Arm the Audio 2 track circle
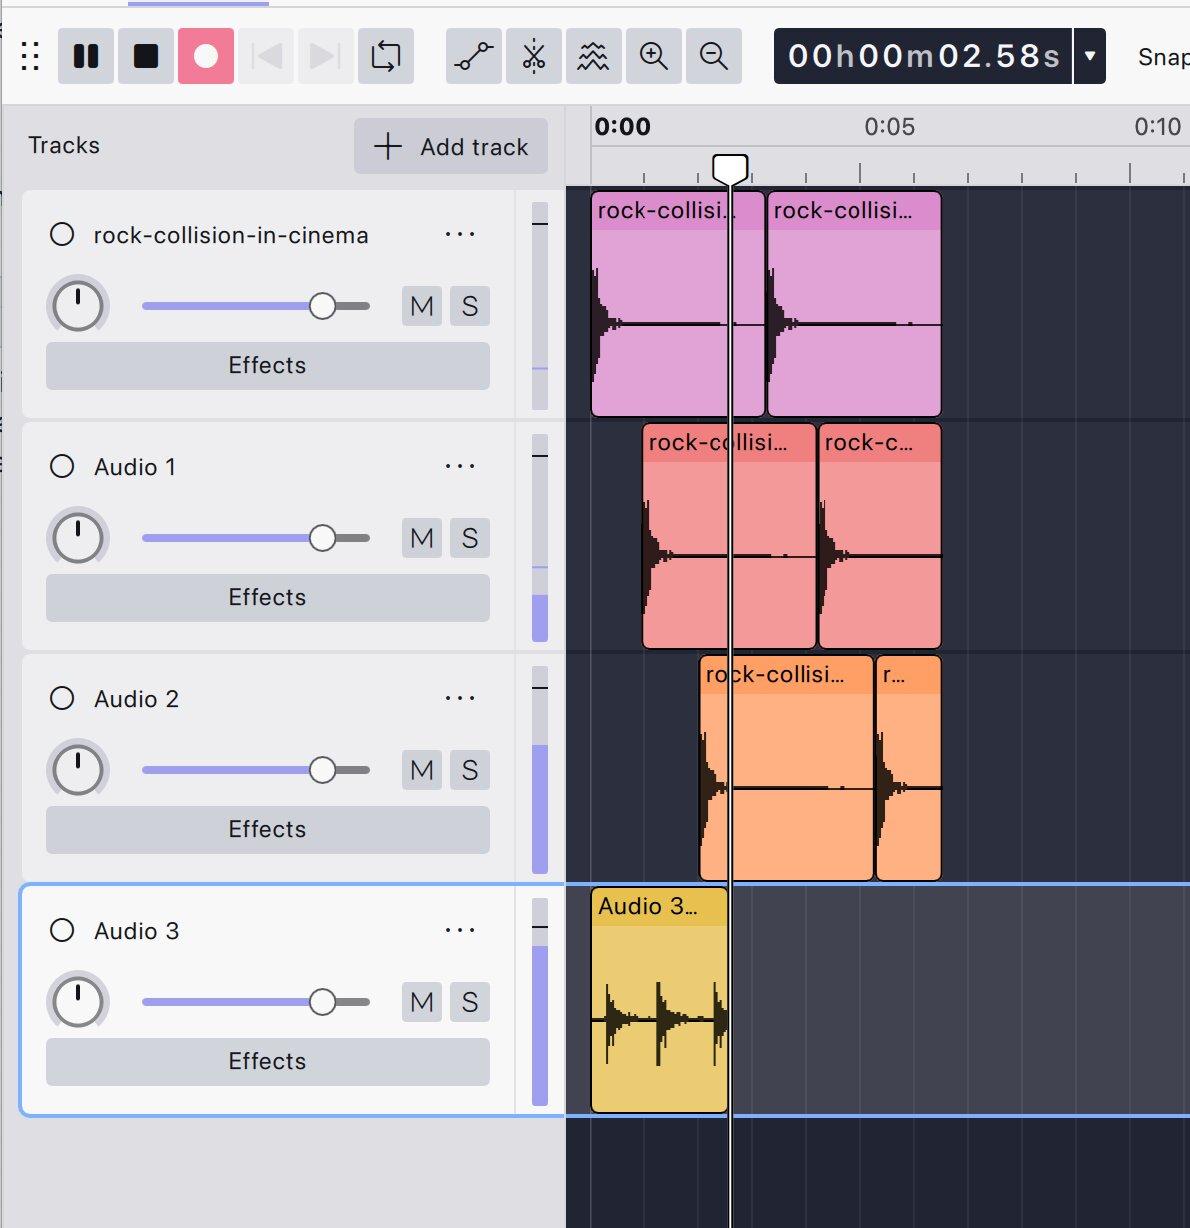The height and width of the screenshot is (1228, 1190). (x=62, y=698)
